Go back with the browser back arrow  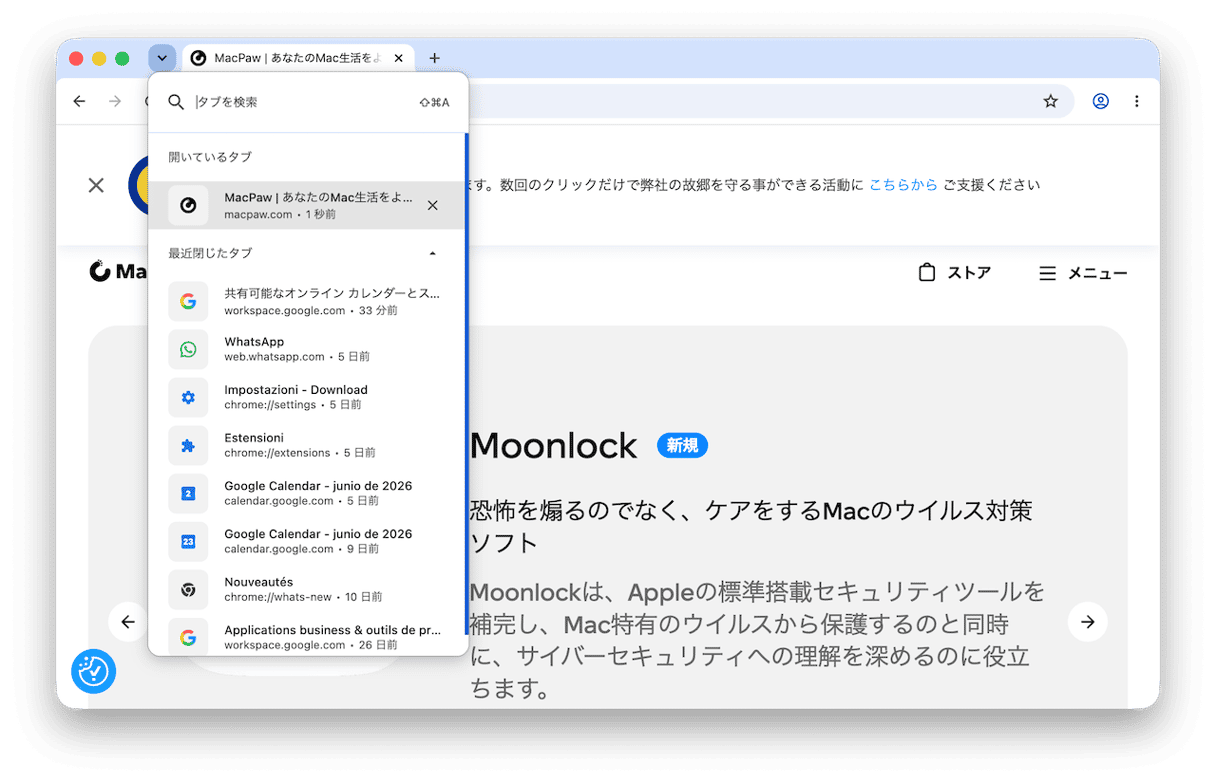pyautogui.click(x=80, y=101)
